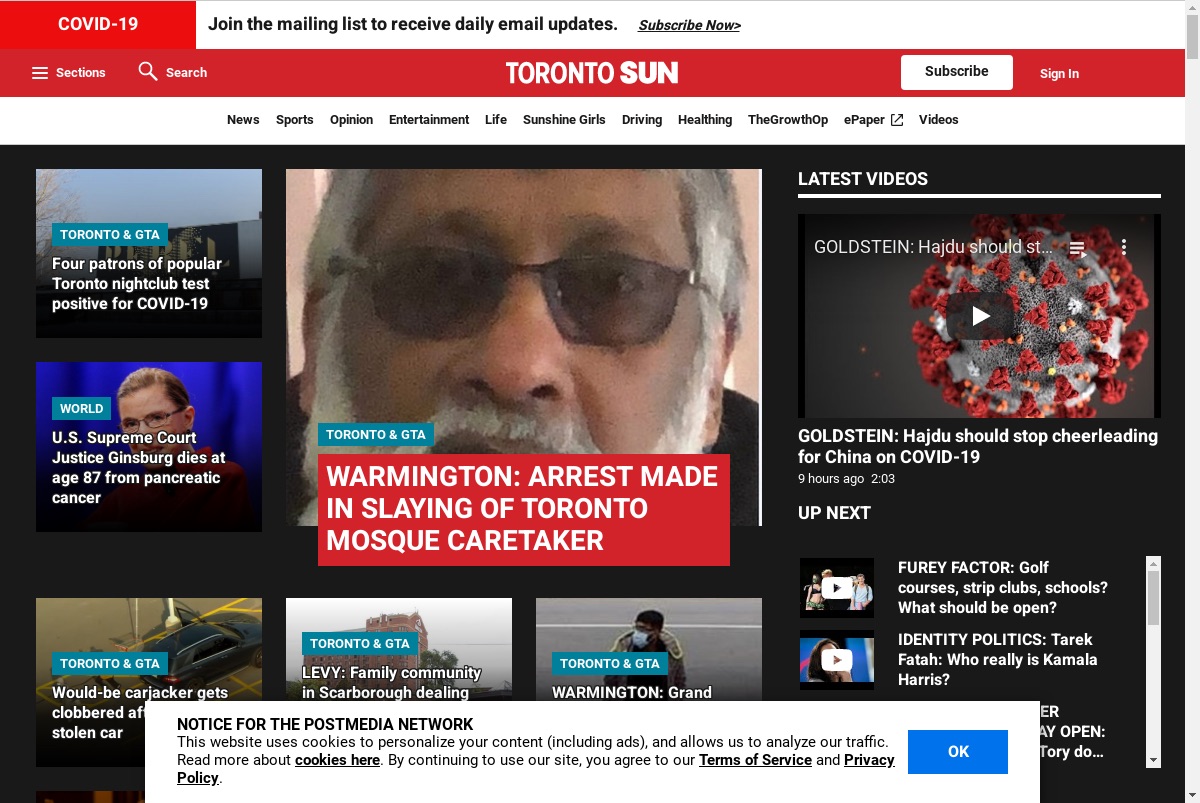Click the Up Next list scrollbar thumb
The width and height of the screenshot is (1200, 803).
pos(1153,598)
